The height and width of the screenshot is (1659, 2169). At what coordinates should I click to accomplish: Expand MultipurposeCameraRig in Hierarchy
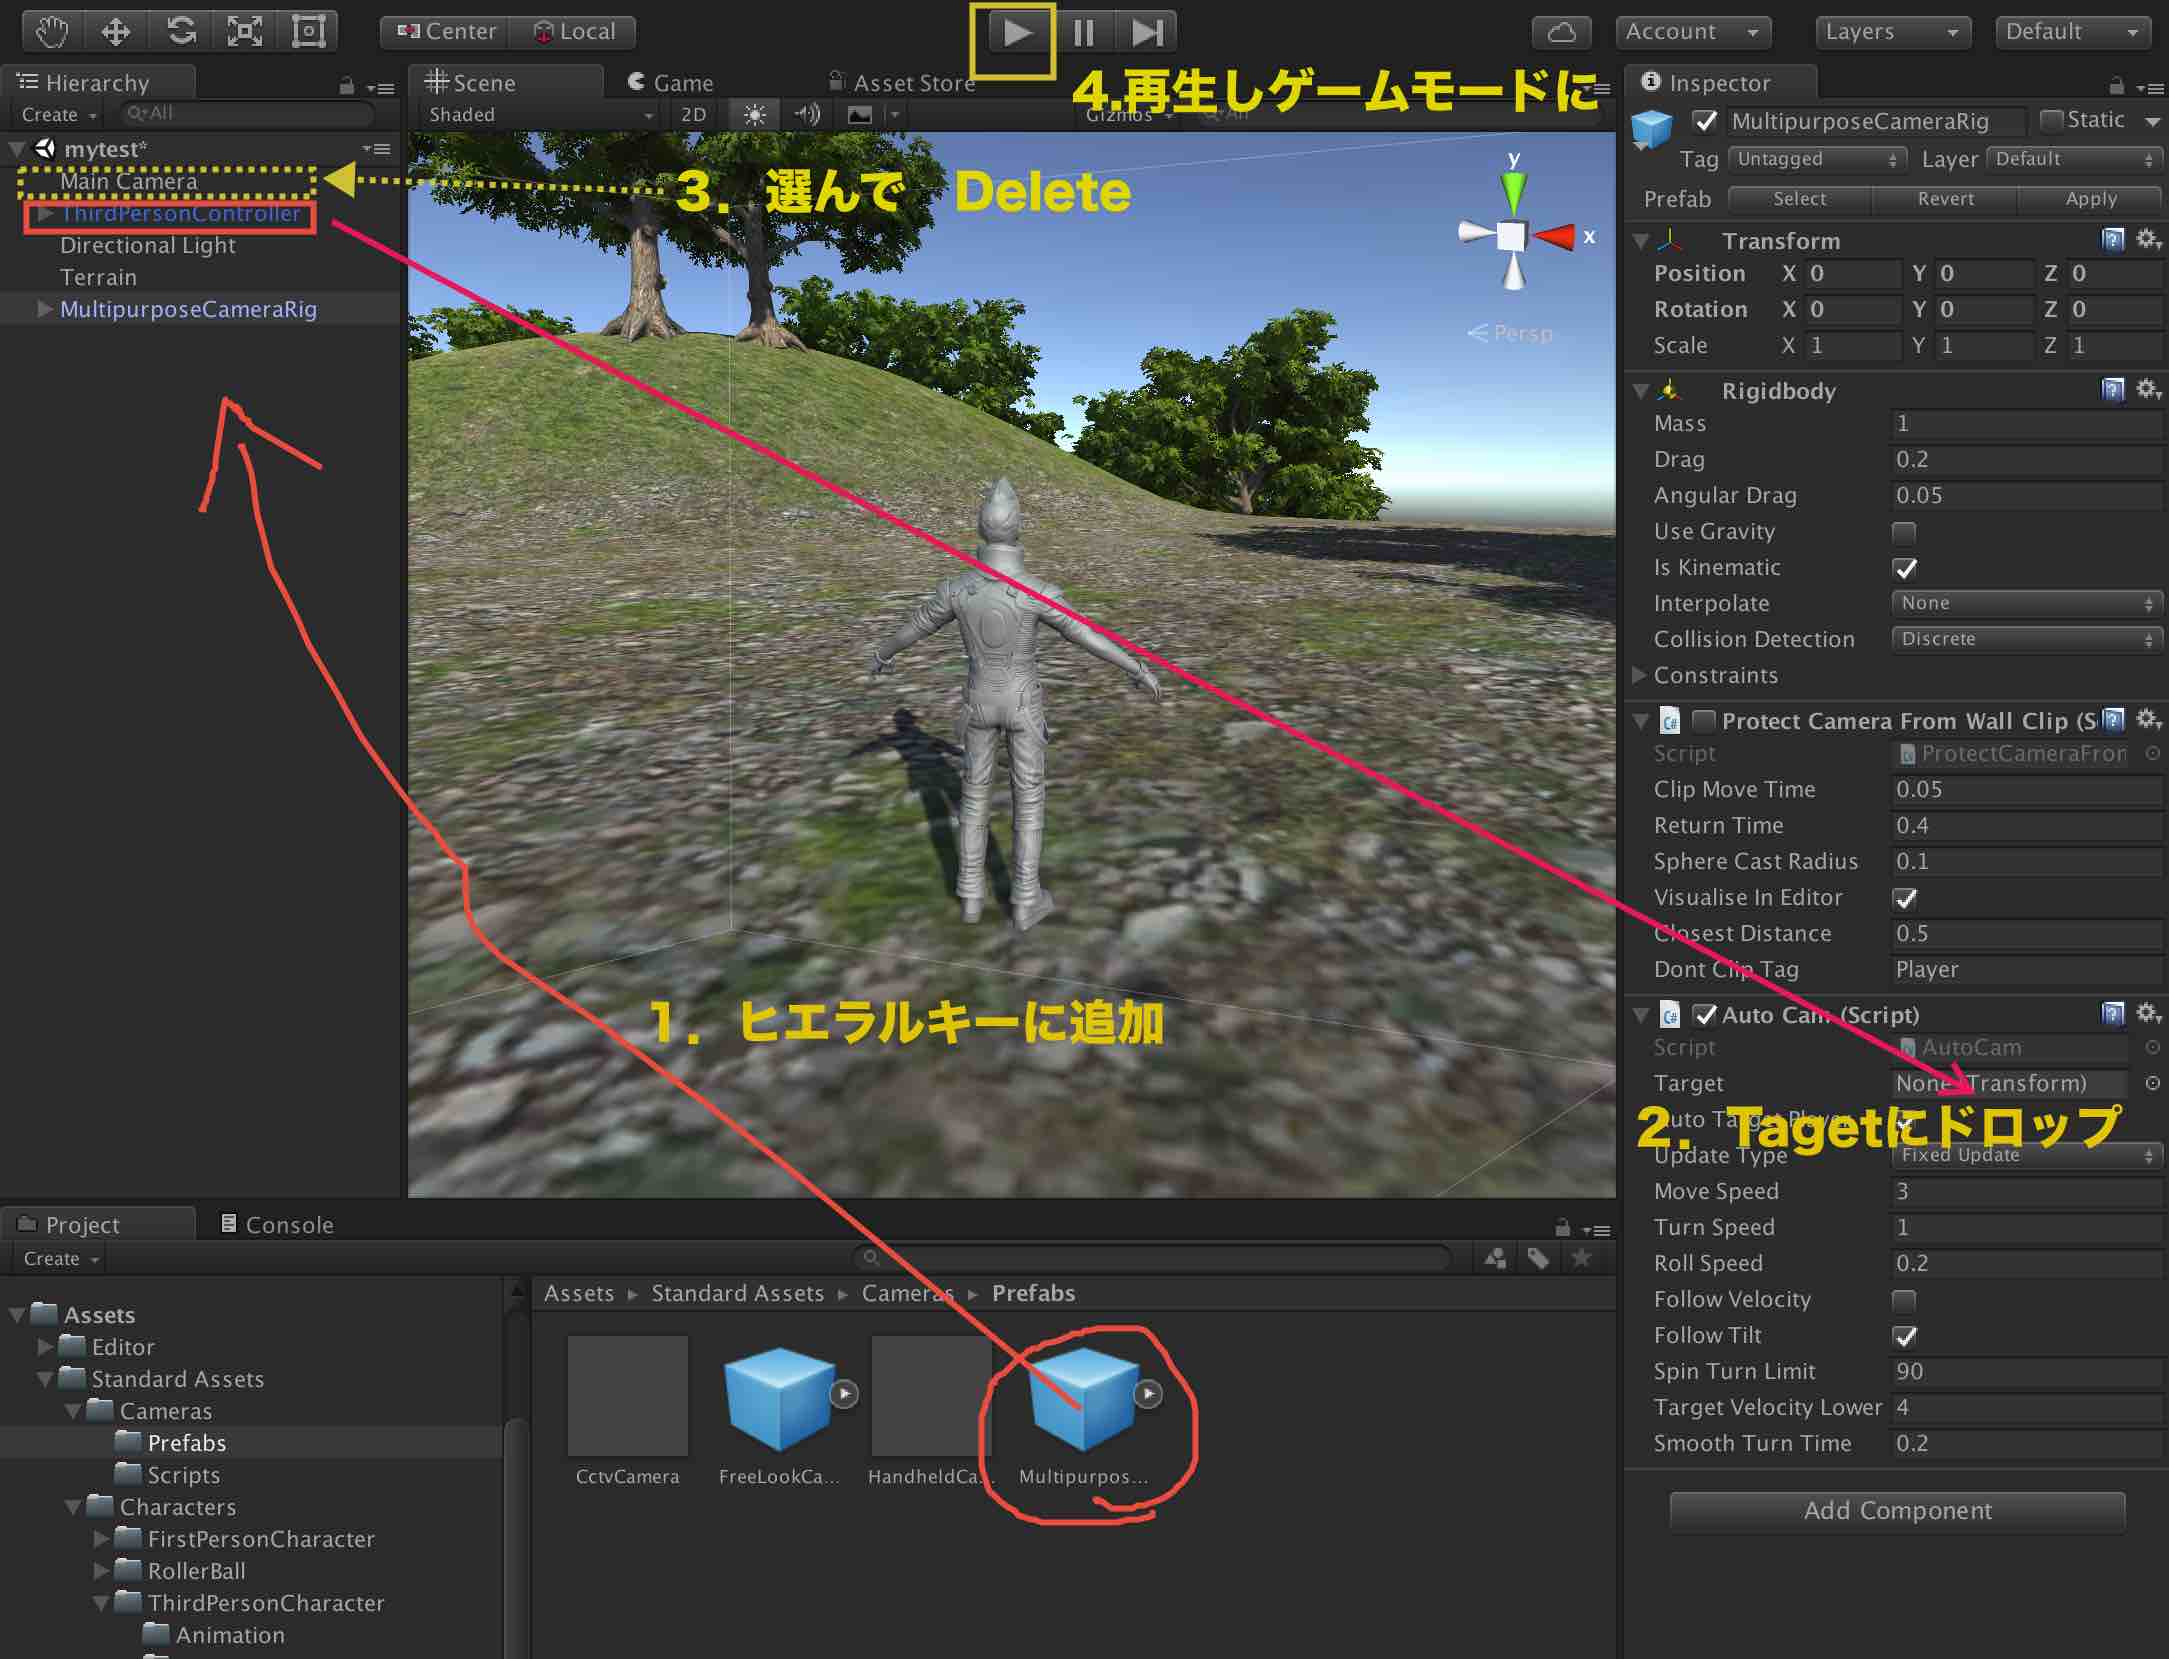click(44, 309)
